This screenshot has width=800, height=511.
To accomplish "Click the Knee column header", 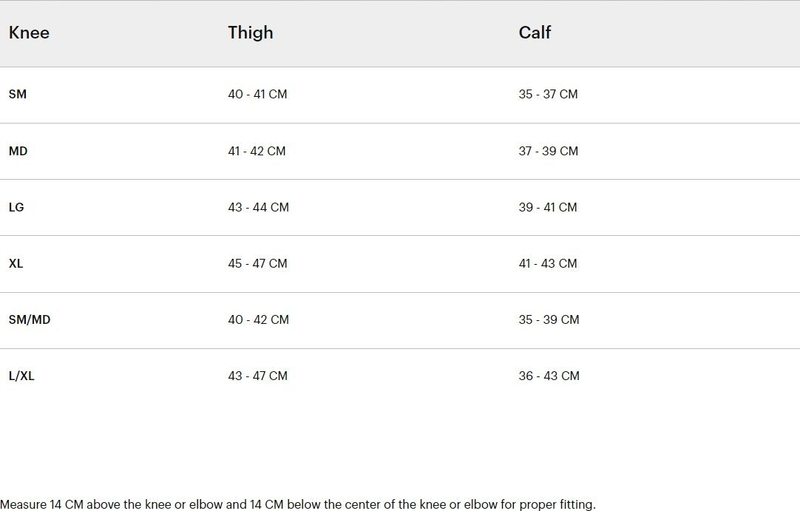I will click(29, 33).
